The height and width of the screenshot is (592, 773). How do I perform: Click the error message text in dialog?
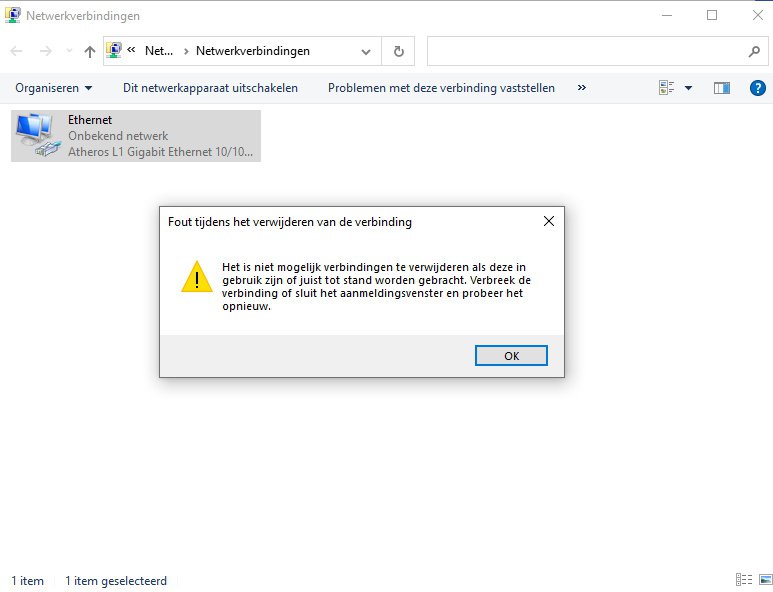(376, 286)
